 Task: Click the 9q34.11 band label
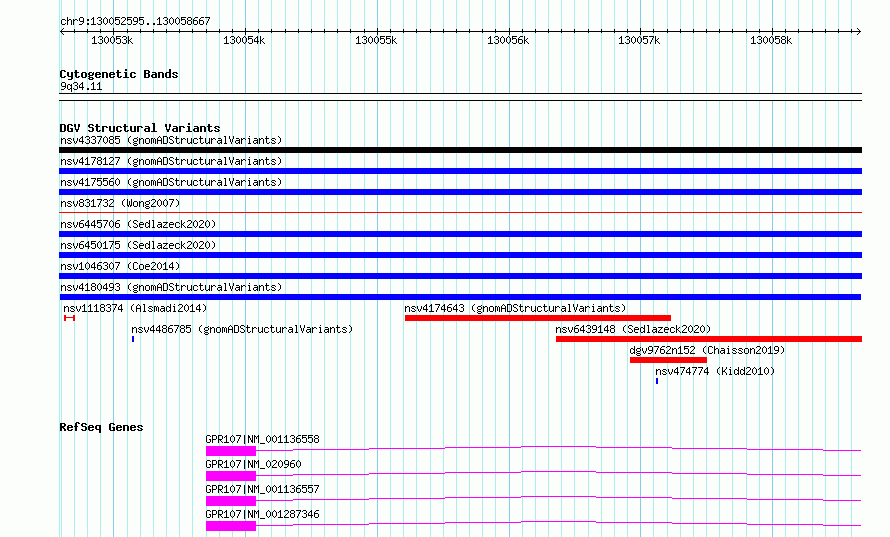tap(81, 86)
